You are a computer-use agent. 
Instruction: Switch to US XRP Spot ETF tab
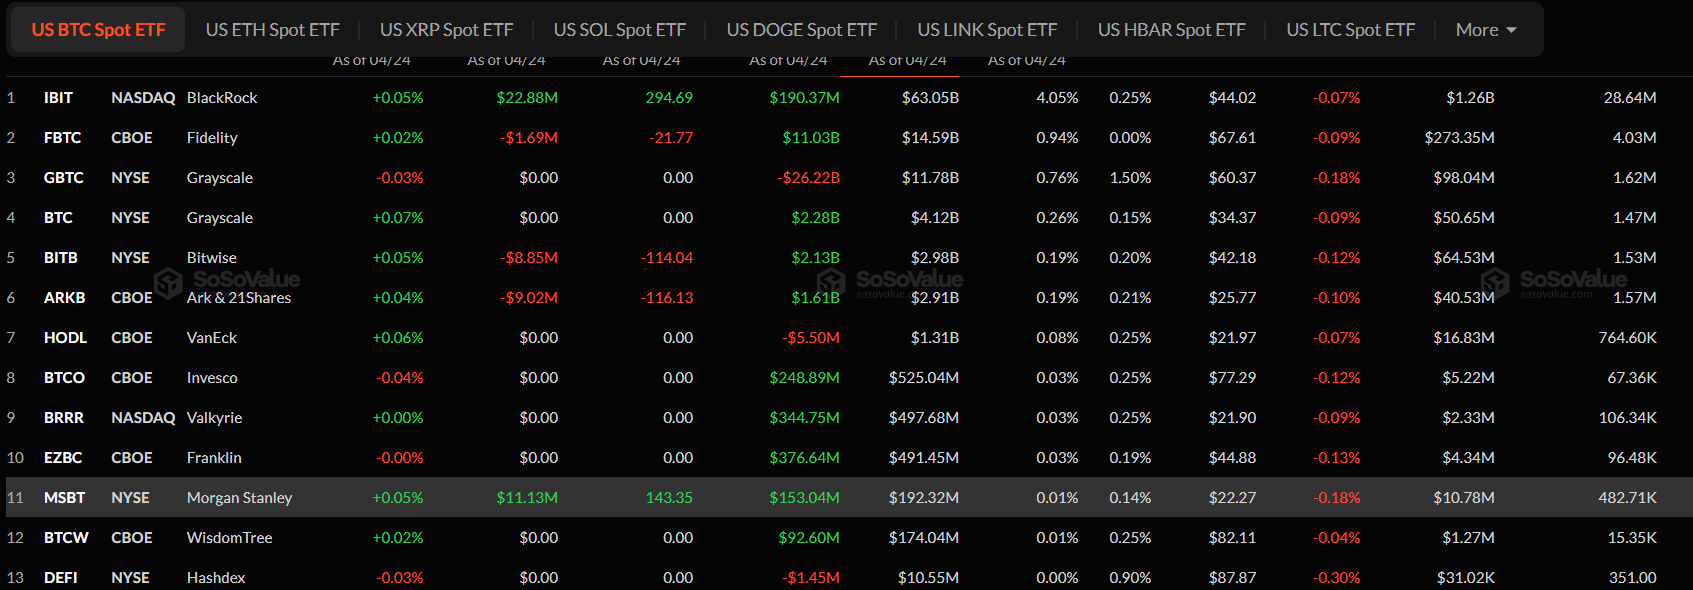pos(446,30)
